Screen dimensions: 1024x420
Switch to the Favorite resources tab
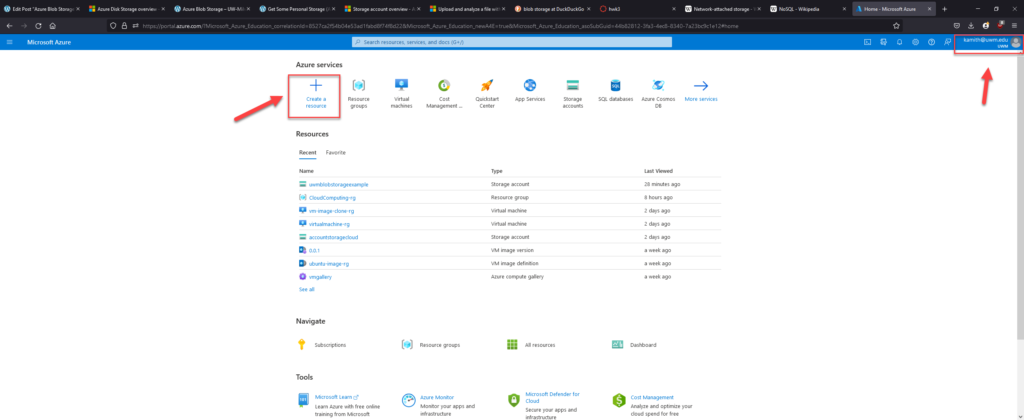click(336, 152)
